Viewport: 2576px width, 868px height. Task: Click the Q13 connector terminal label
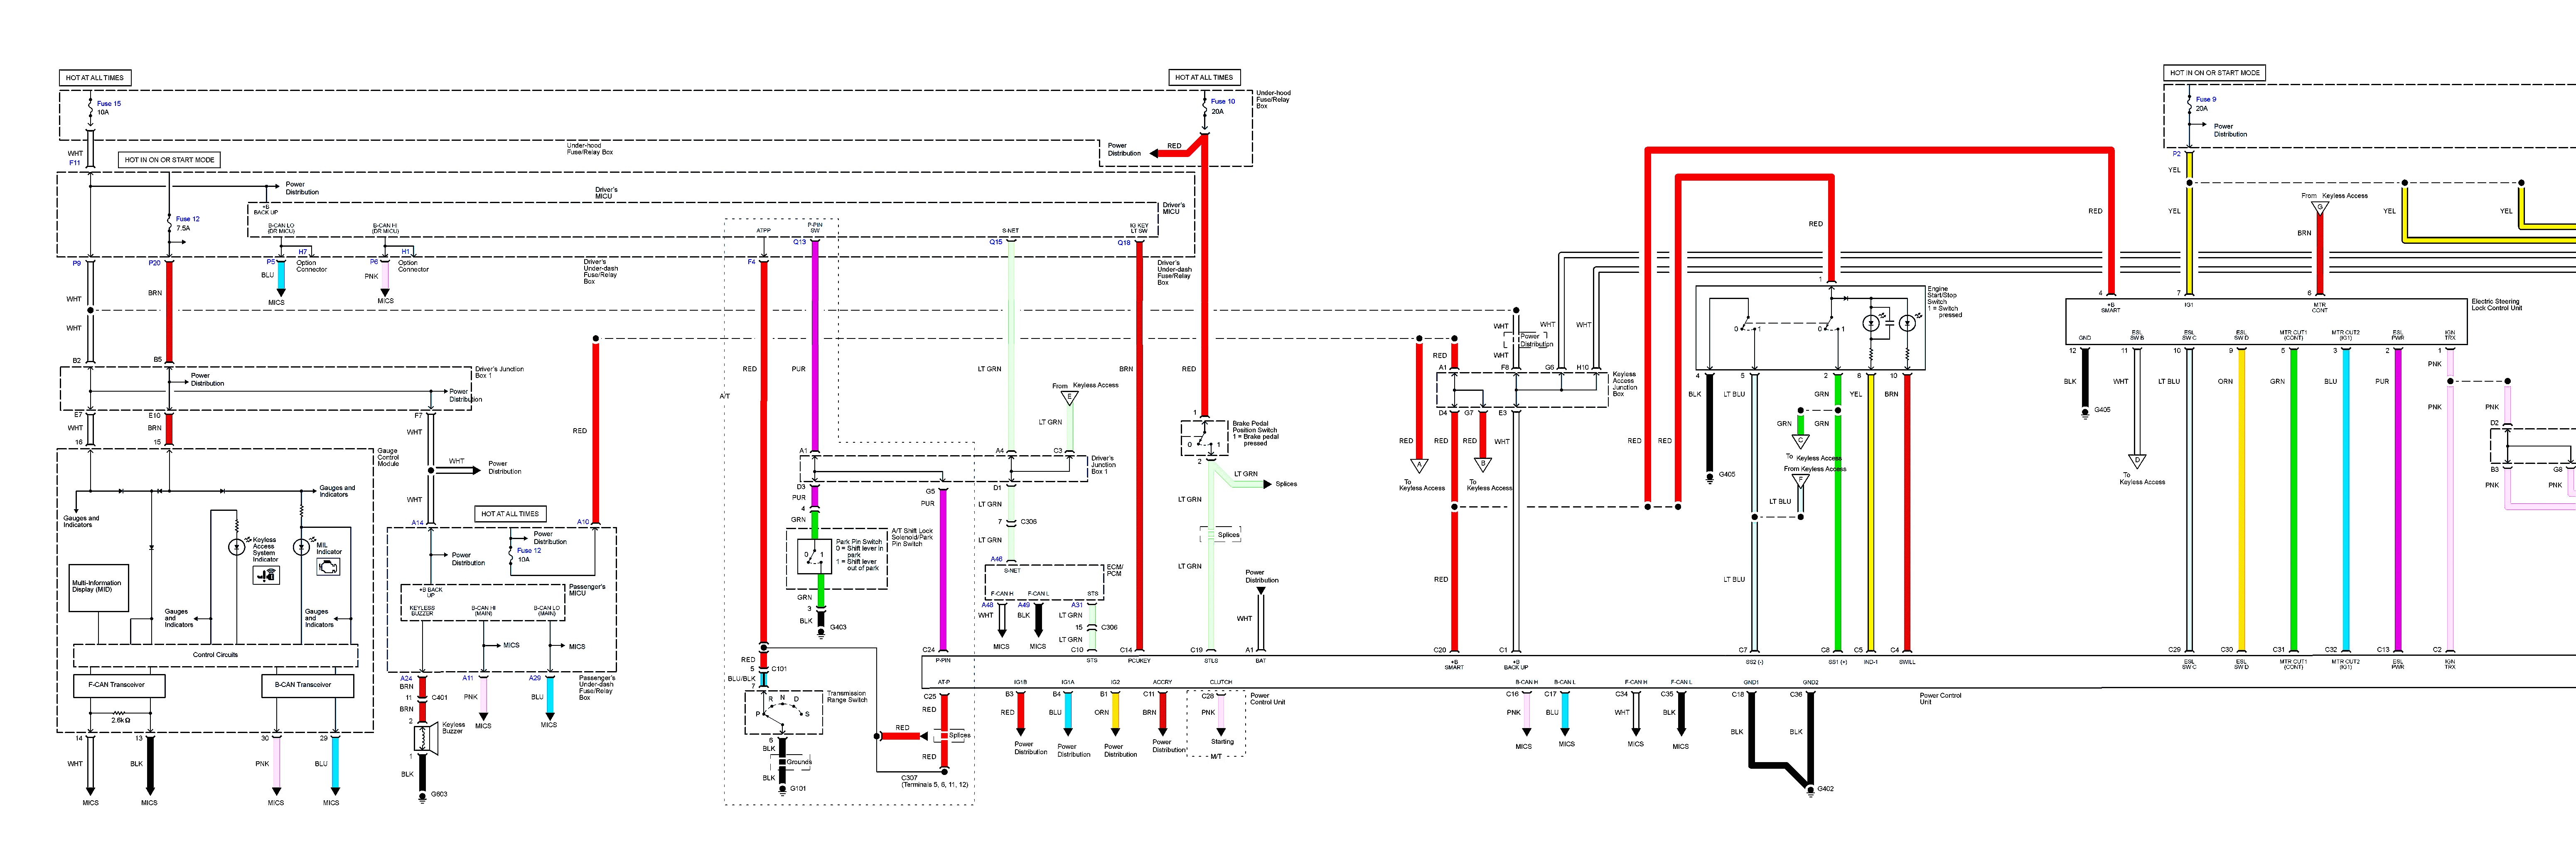[x=799, y=242]
